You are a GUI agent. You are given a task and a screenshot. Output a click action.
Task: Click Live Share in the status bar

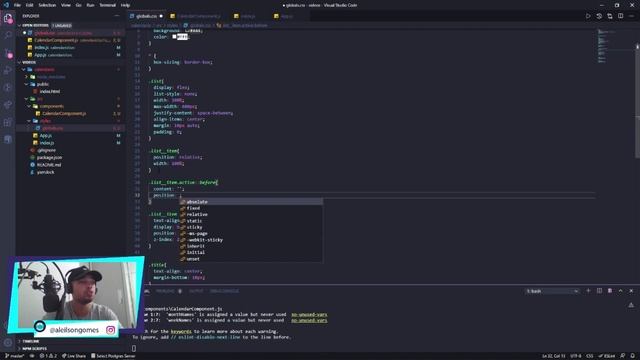click(x=74, y=356)
